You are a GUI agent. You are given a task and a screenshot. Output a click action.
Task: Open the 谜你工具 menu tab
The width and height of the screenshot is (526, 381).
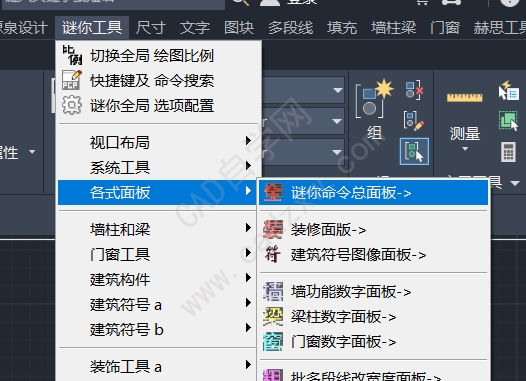92,28
